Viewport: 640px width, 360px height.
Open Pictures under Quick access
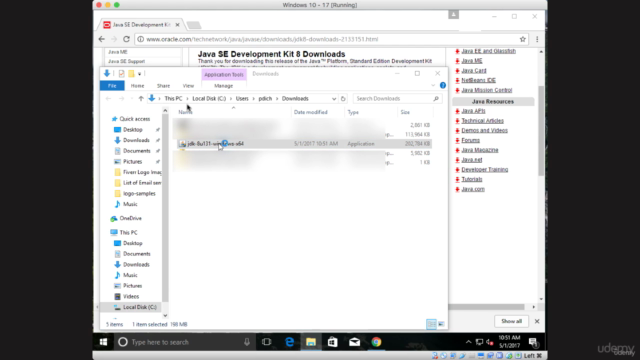click(x=132, y=162)
